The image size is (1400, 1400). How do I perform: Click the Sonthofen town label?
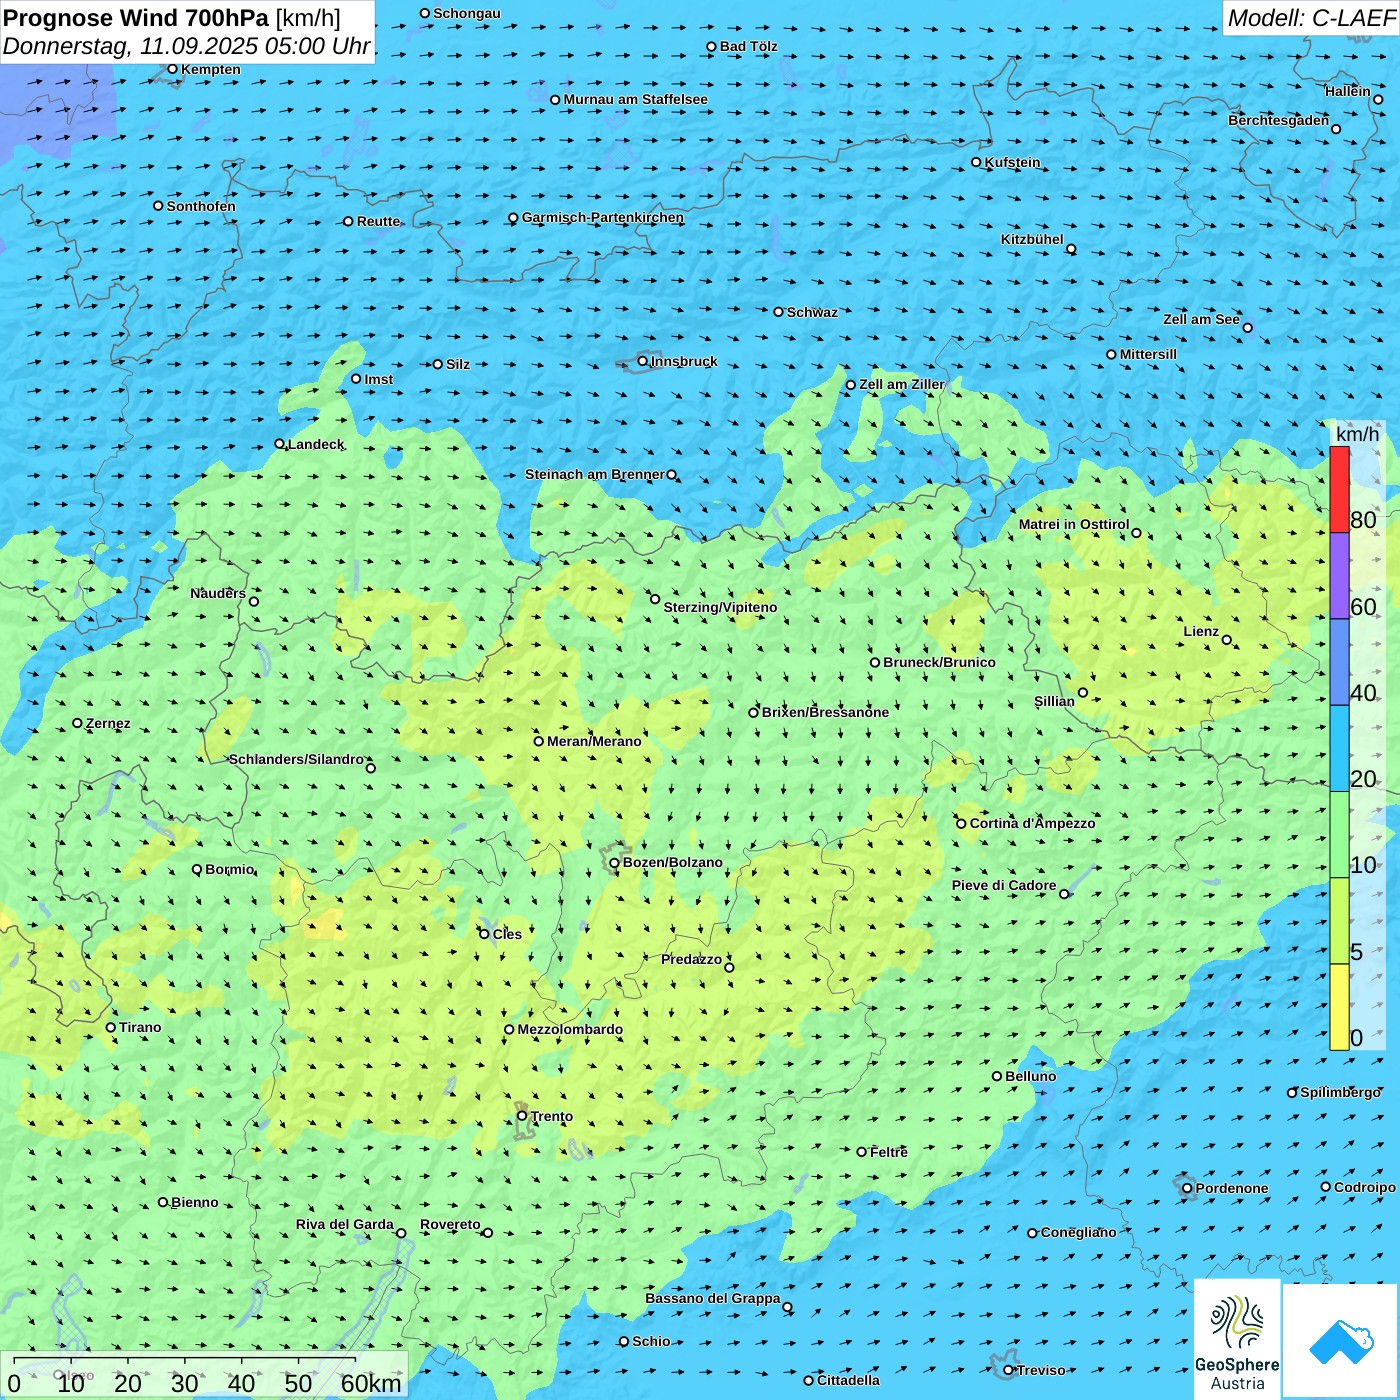pos(201,206)
